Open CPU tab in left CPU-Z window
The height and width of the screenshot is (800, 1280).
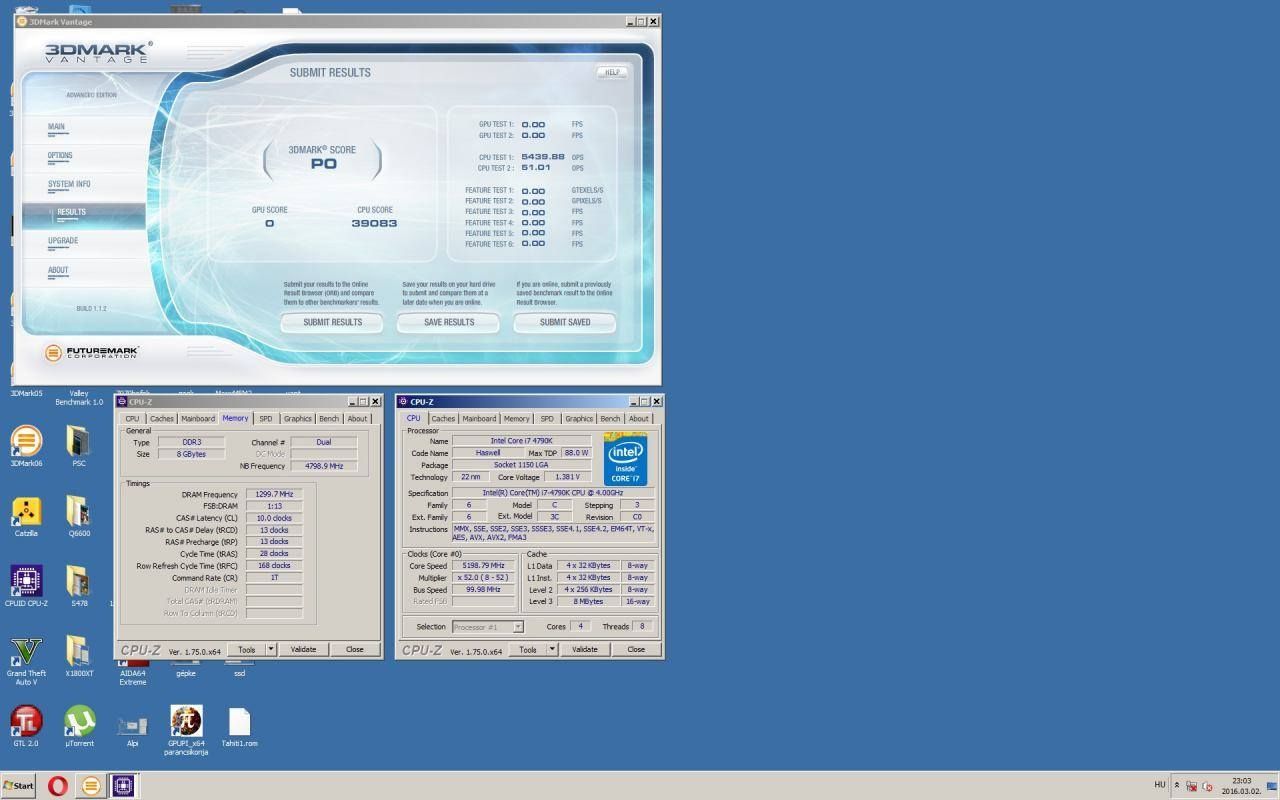tap(132, 419)
